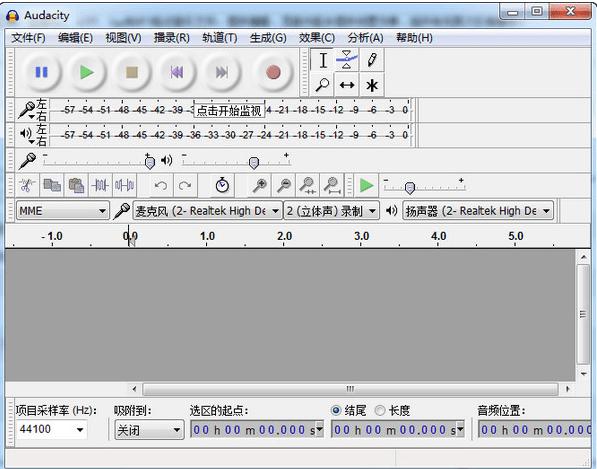Click the horizontal scrollbar left arrow
Screen dimensions: 597x469
pyautogui.click(x=134, y=389)
